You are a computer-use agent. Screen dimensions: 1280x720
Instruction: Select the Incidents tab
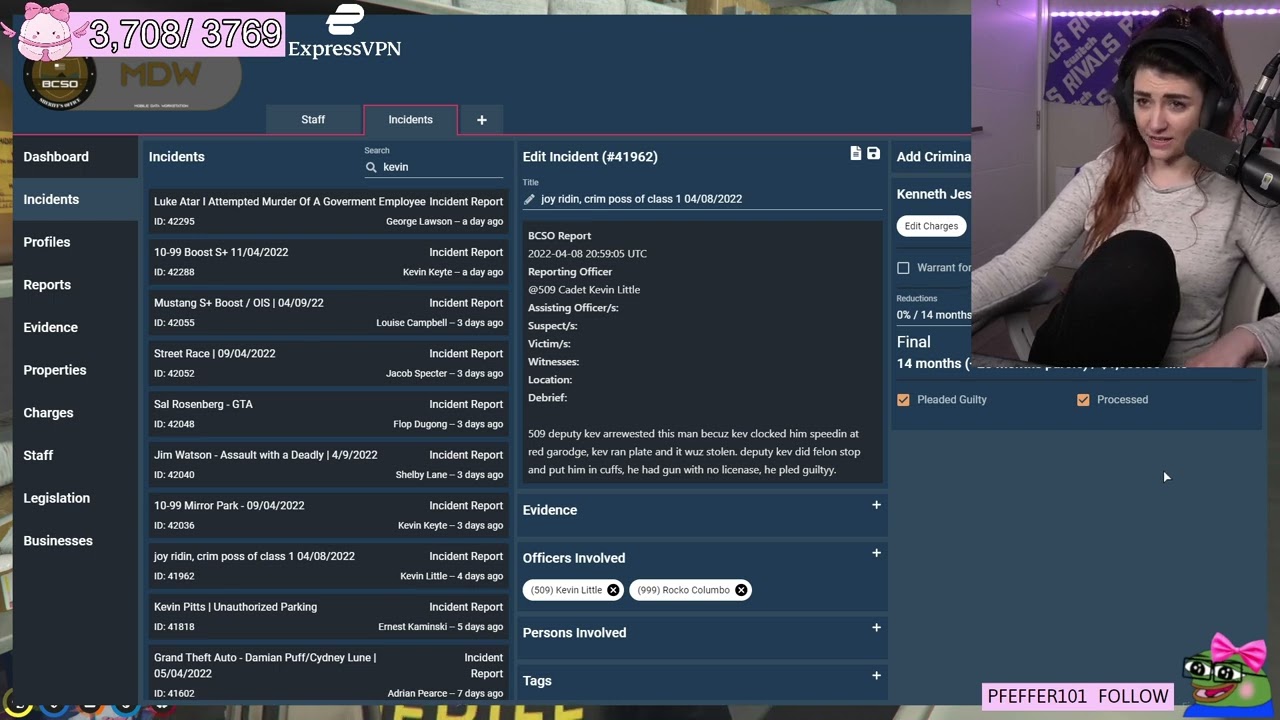click(410, 120)
